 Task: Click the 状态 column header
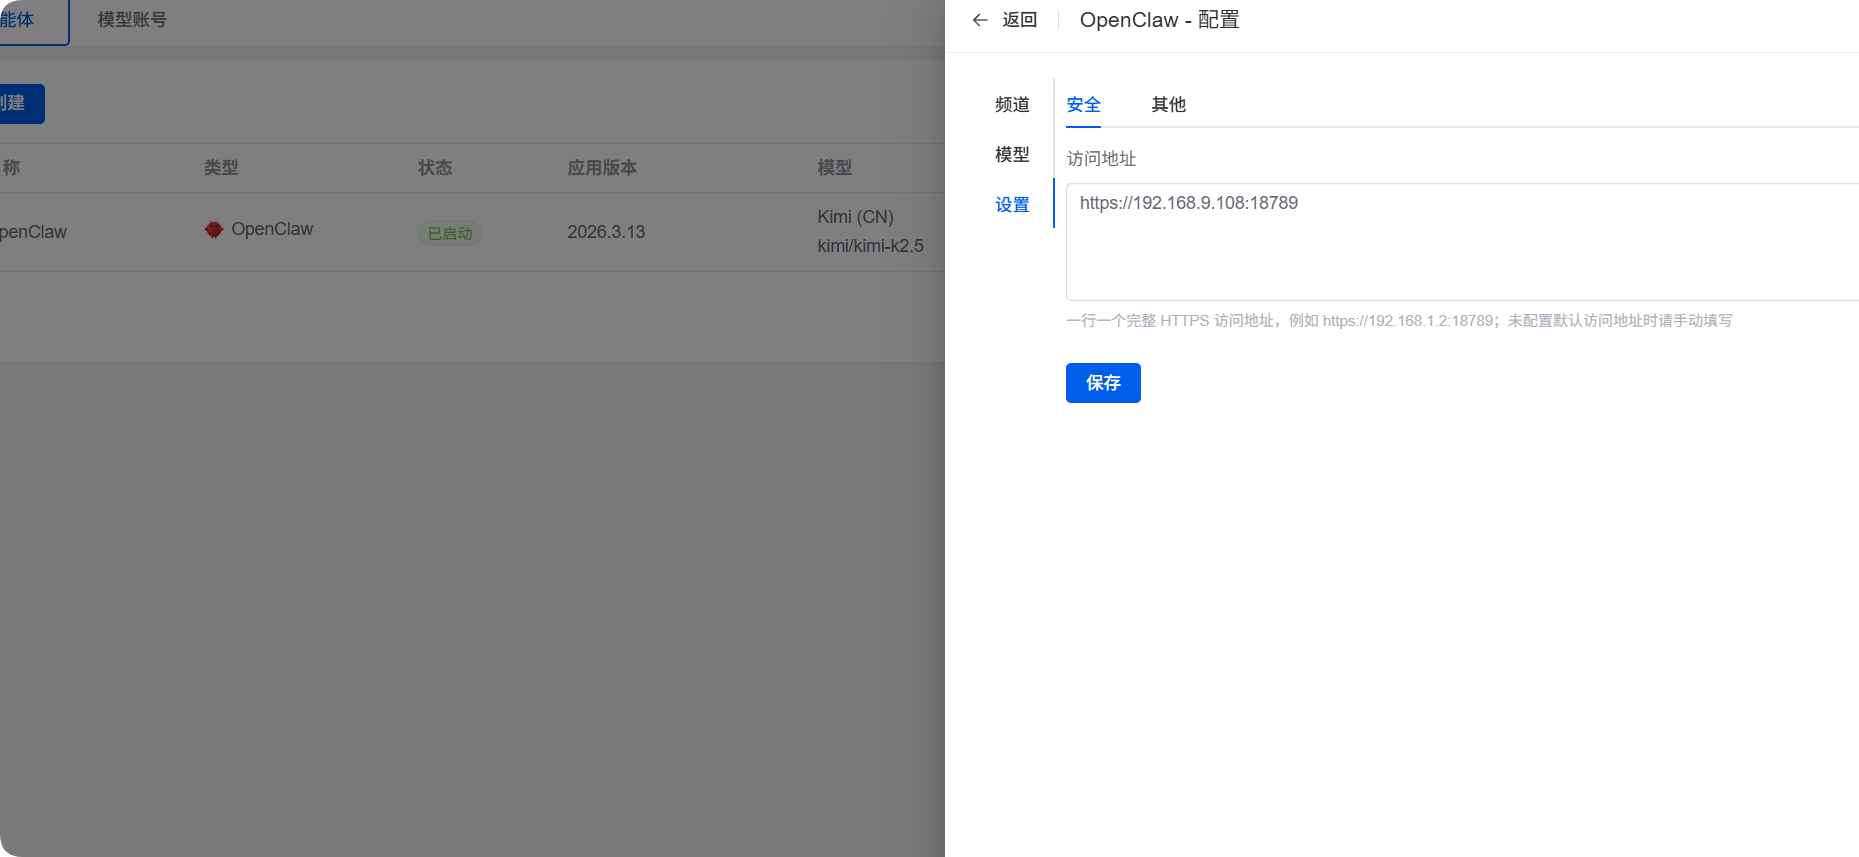tap(435, 168)
